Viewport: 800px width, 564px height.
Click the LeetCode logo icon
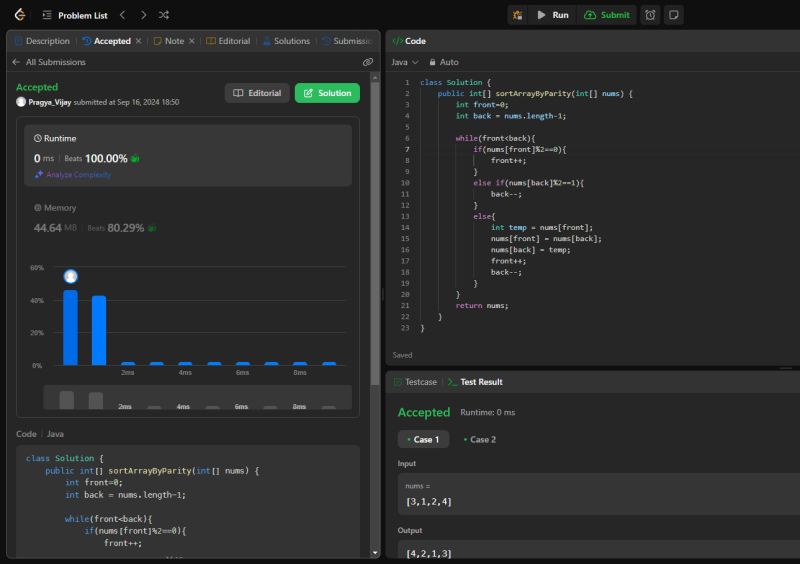pyautogui.click(x=20, y=15)
